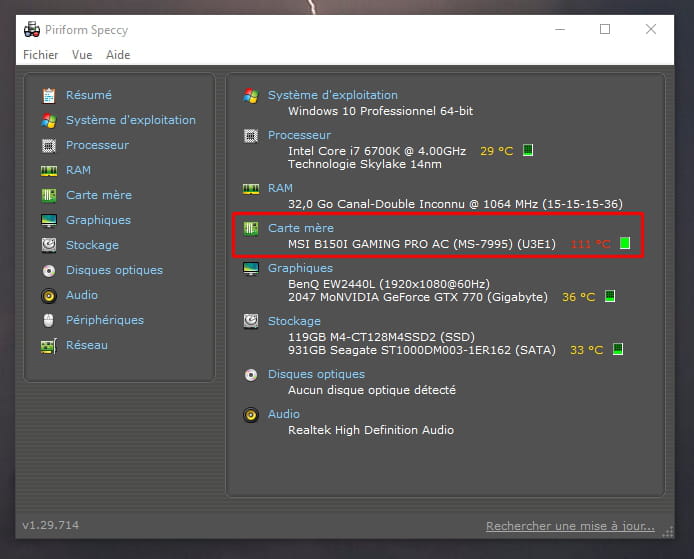The width and height of the screenshot is (694, 559).
Task: Open the Processeur heading in summary panel
Action: [299, 135]
